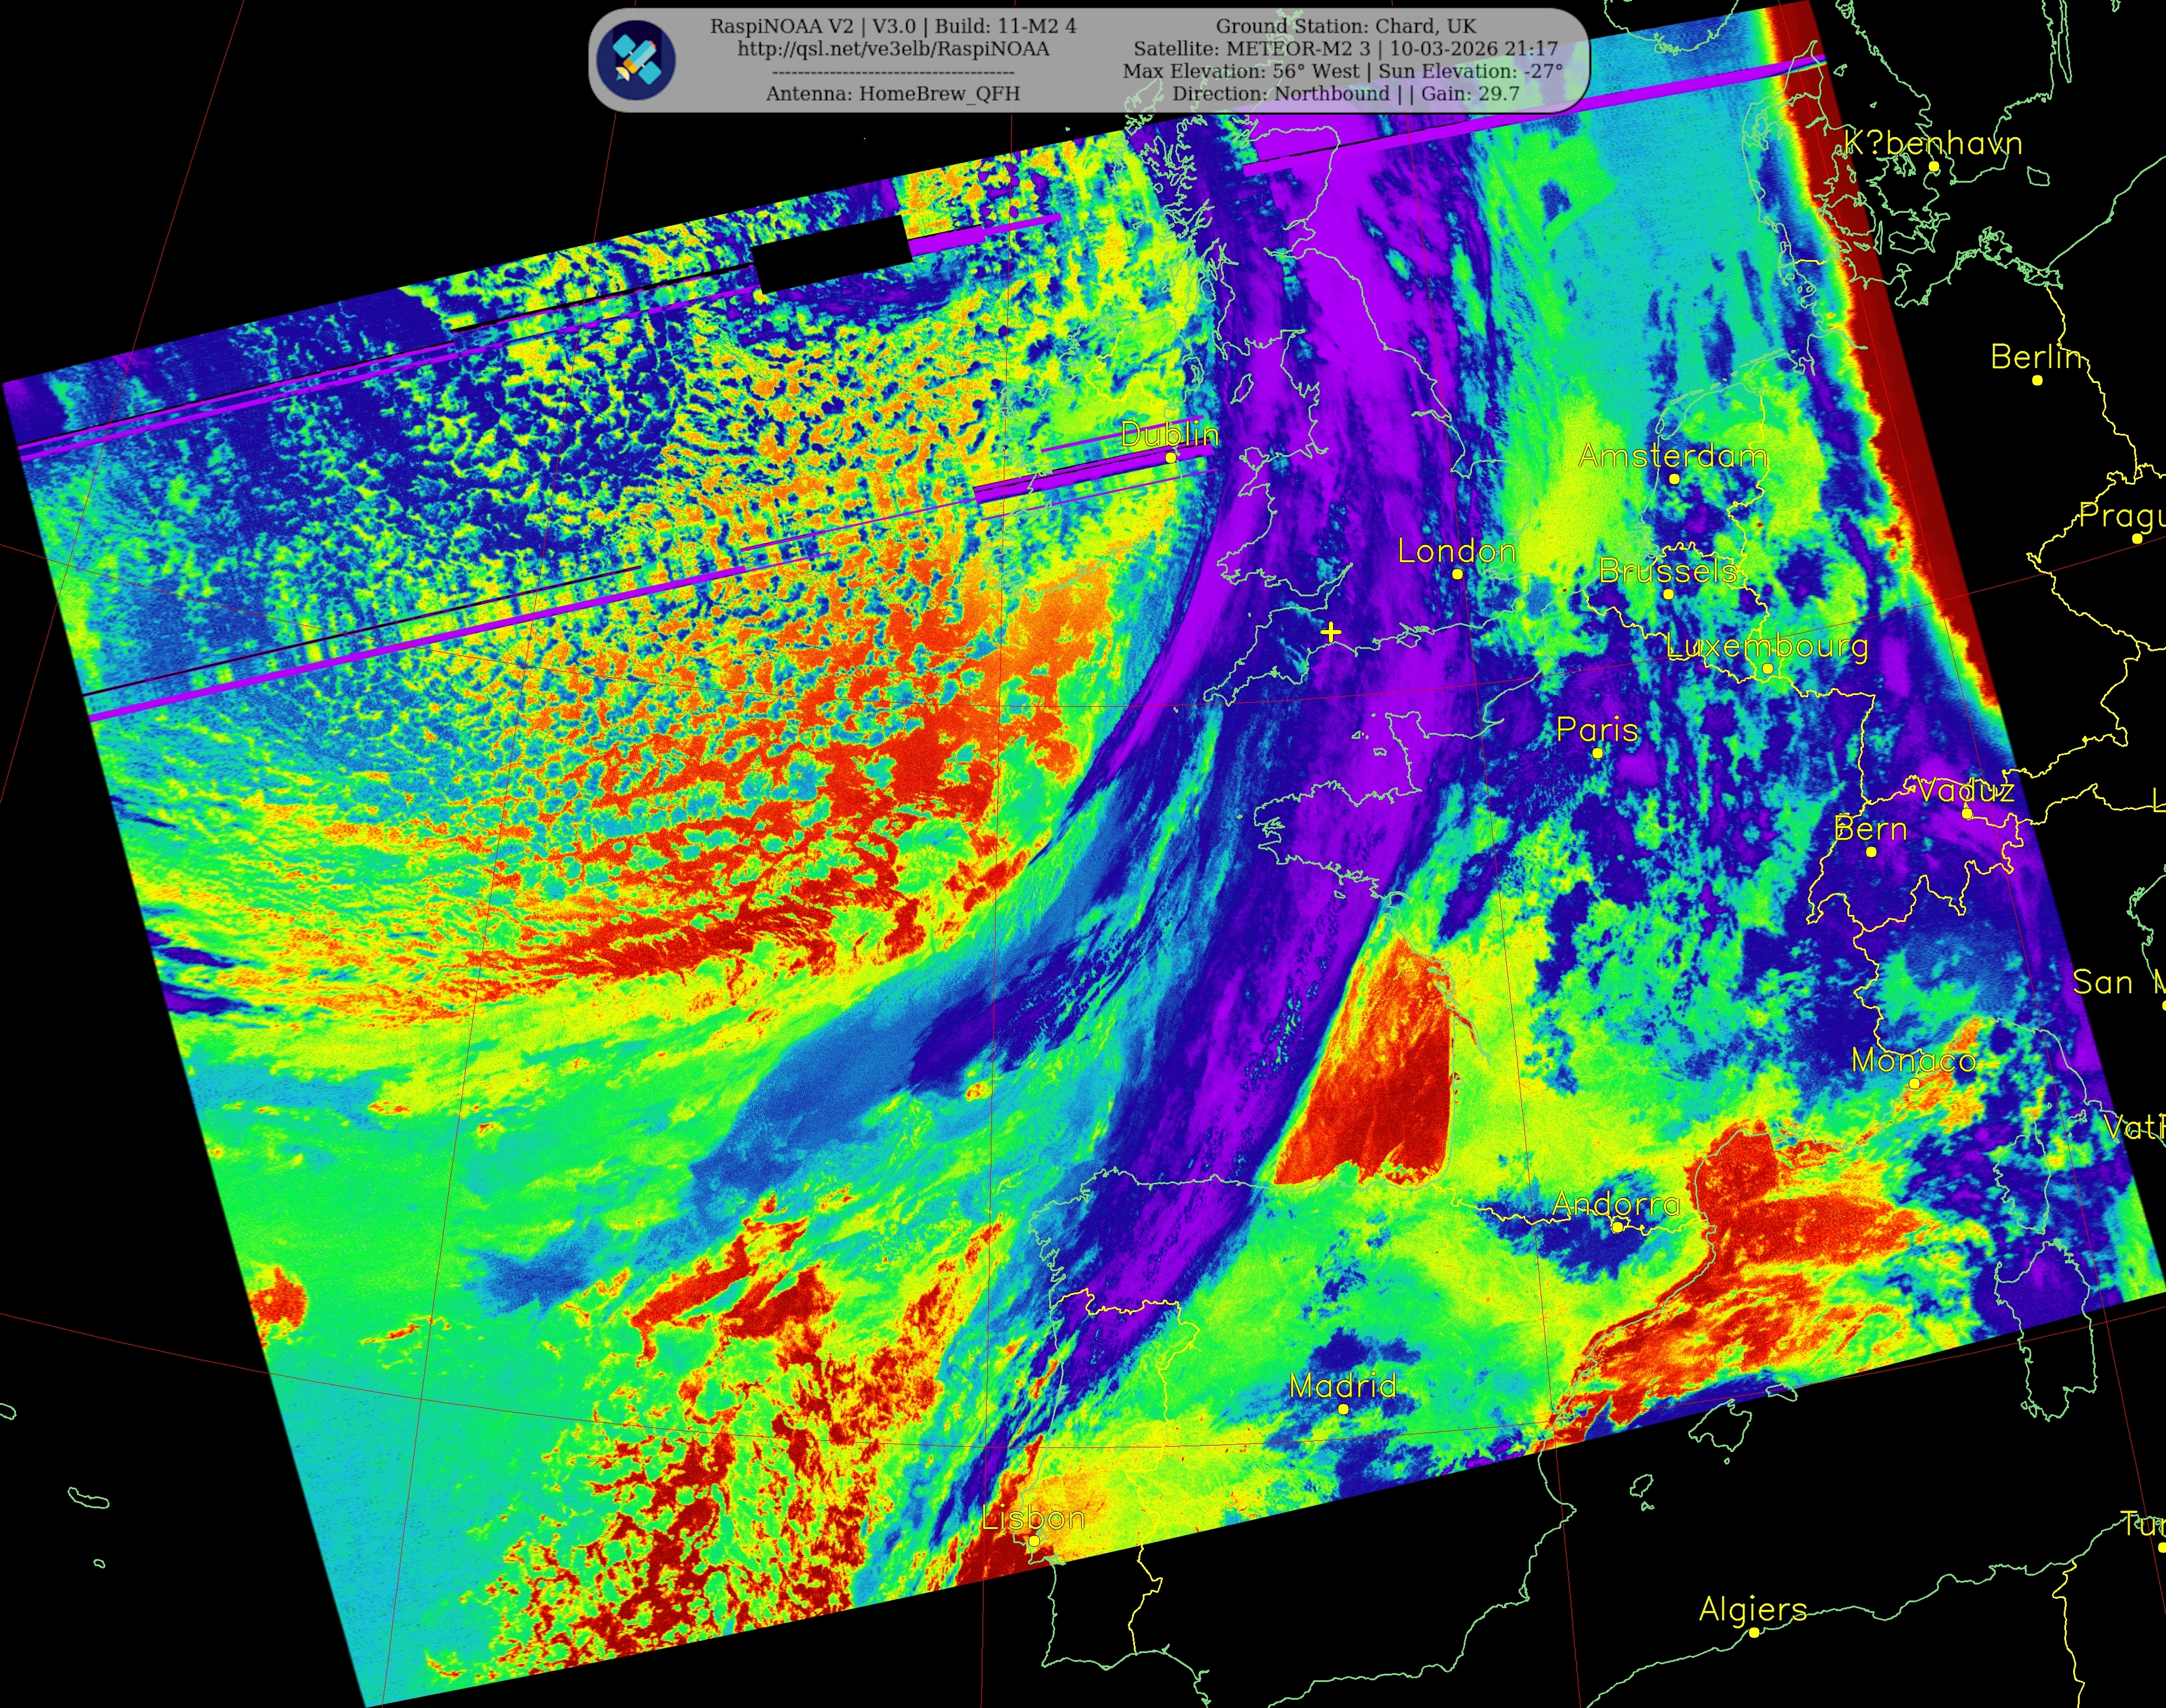Click the London city marker dot
Image resolution: width=2166 pixels, height=1708 pixels.
1457,574
